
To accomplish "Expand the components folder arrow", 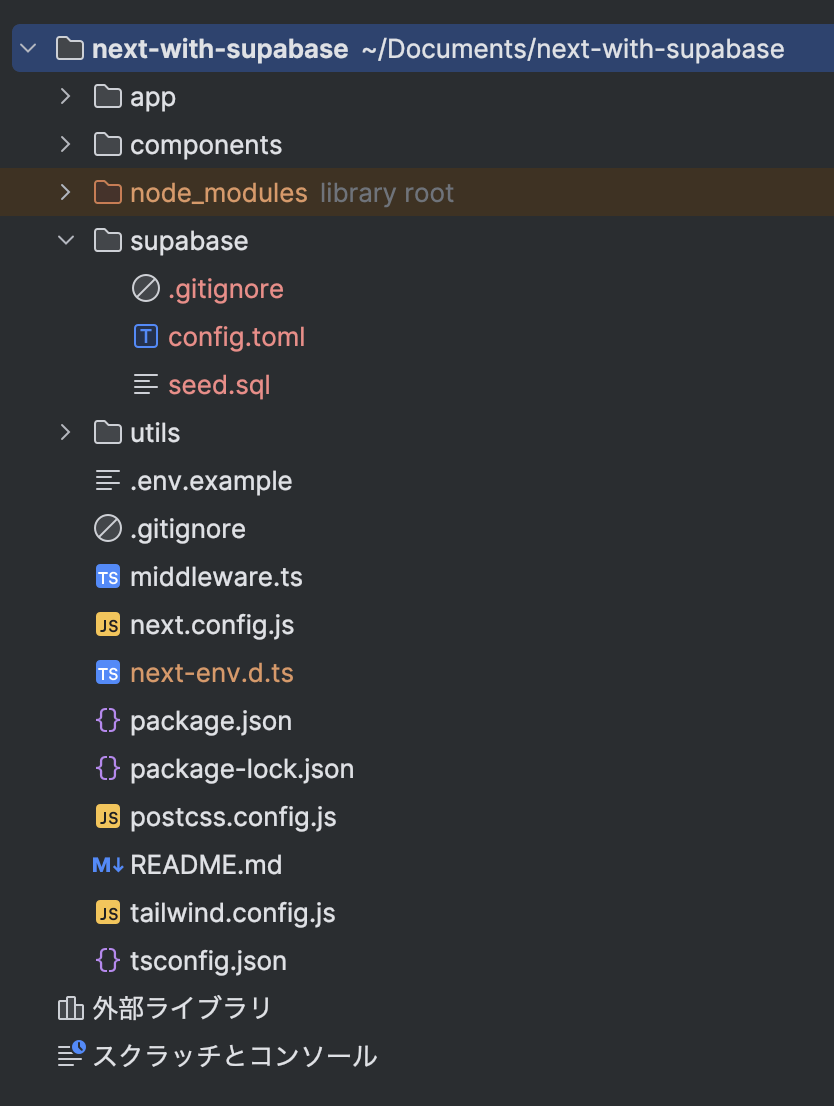I will tap(66, 144).
